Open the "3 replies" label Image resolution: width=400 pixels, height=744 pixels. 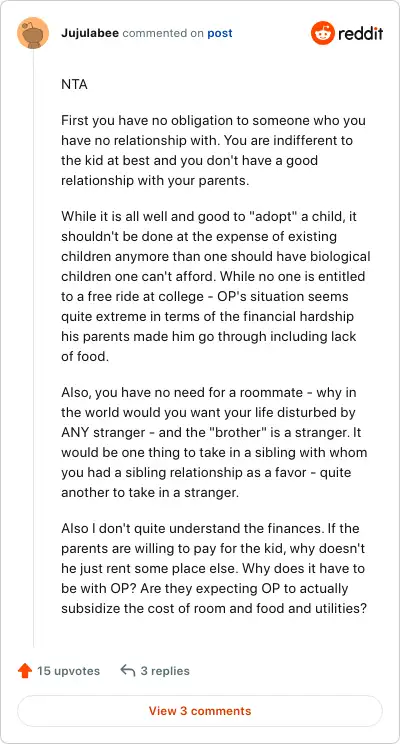click(x=165, y=671)
